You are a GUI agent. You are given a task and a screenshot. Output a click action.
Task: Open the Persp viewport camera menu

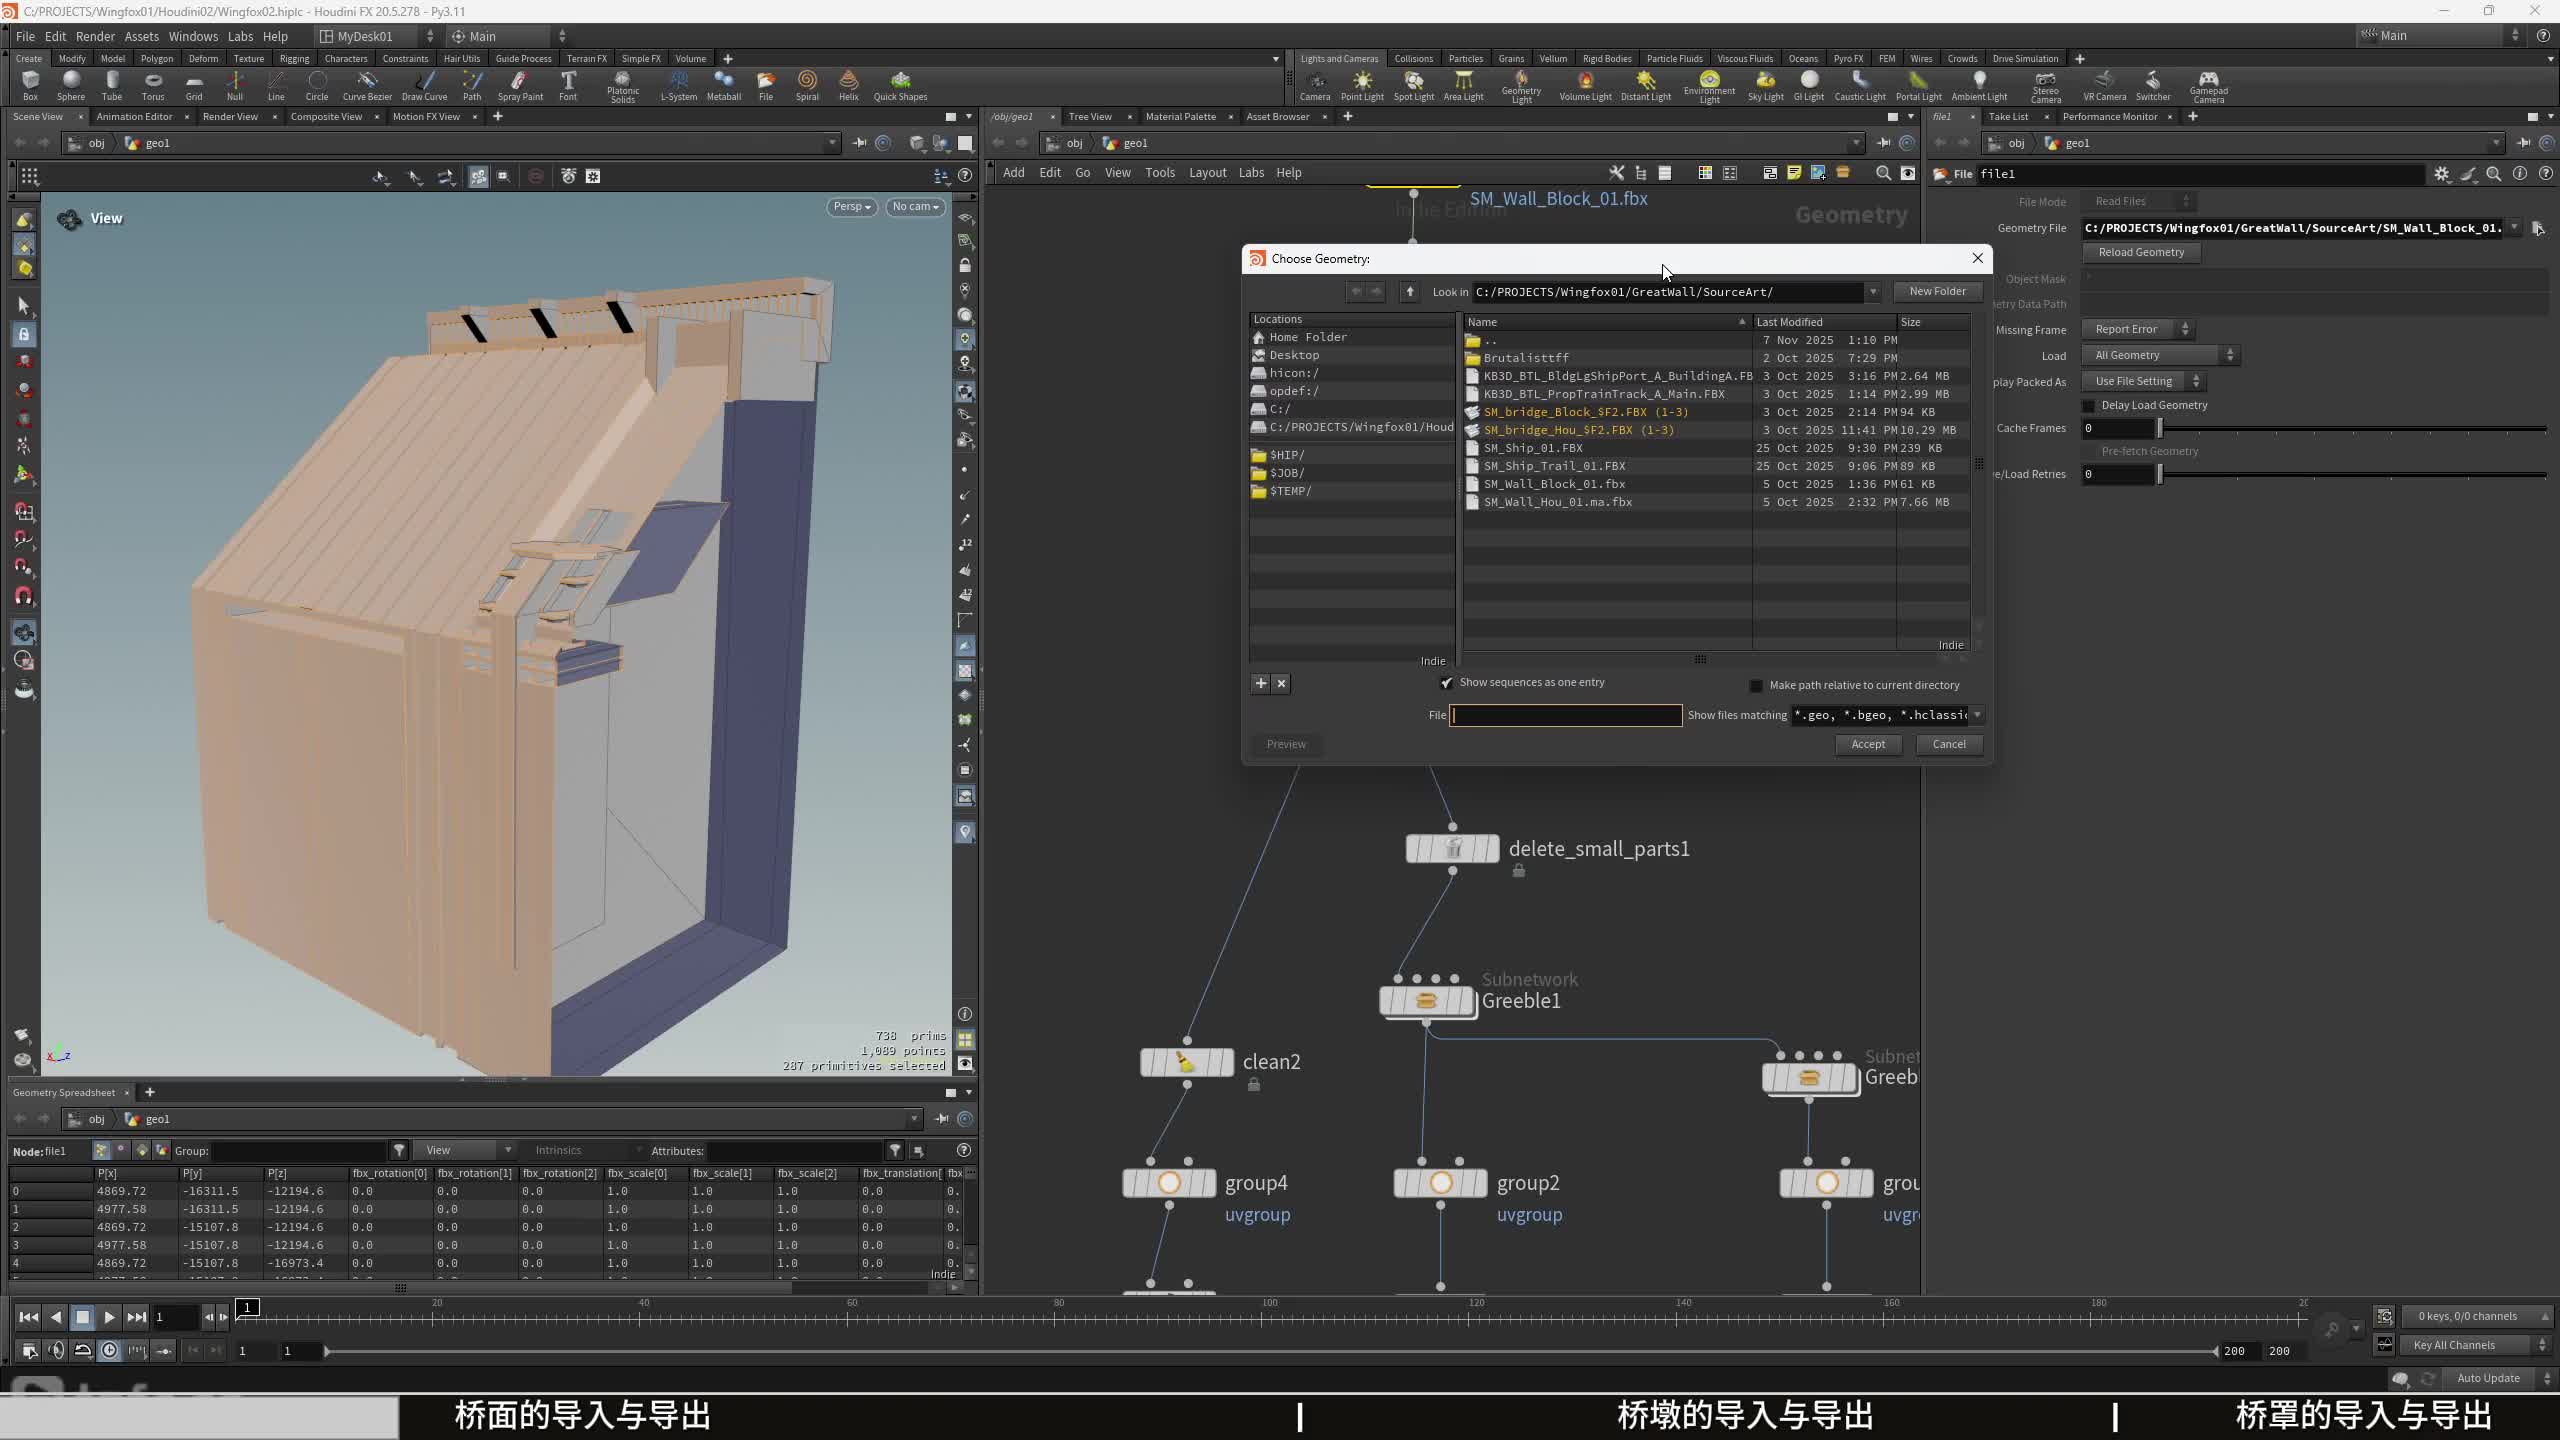pyautogui.click(x=852, y=207)
